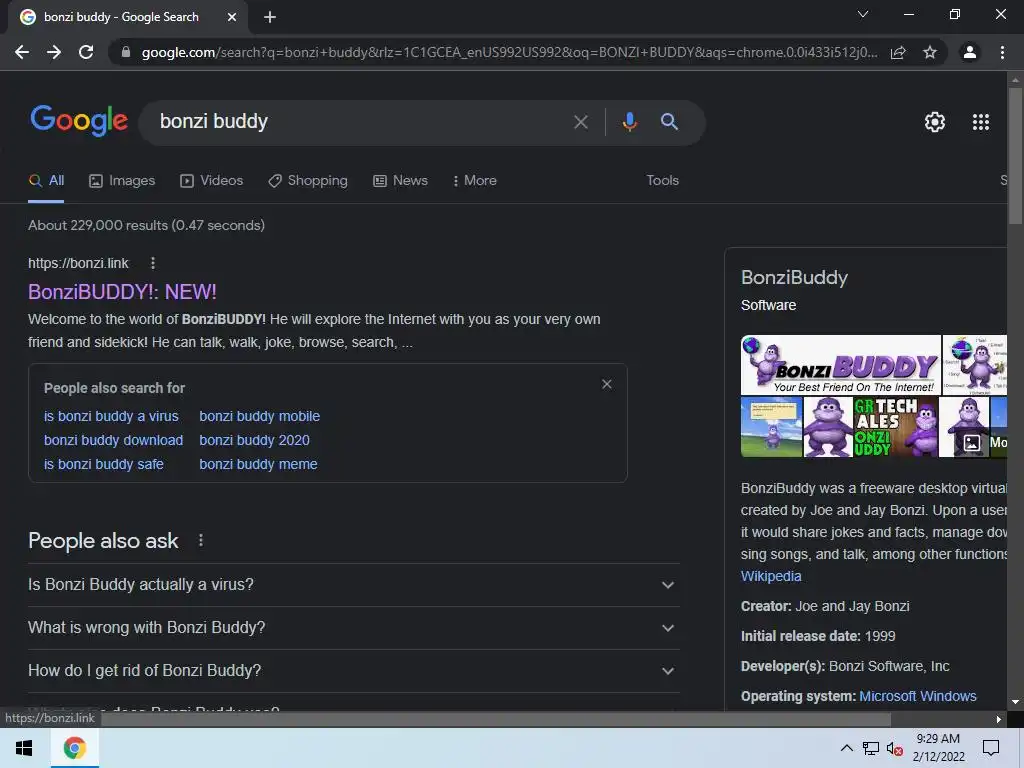Viewport: 1024px width, 768px height.
Task: Open options for bonzi.link result
Action: 153,263
